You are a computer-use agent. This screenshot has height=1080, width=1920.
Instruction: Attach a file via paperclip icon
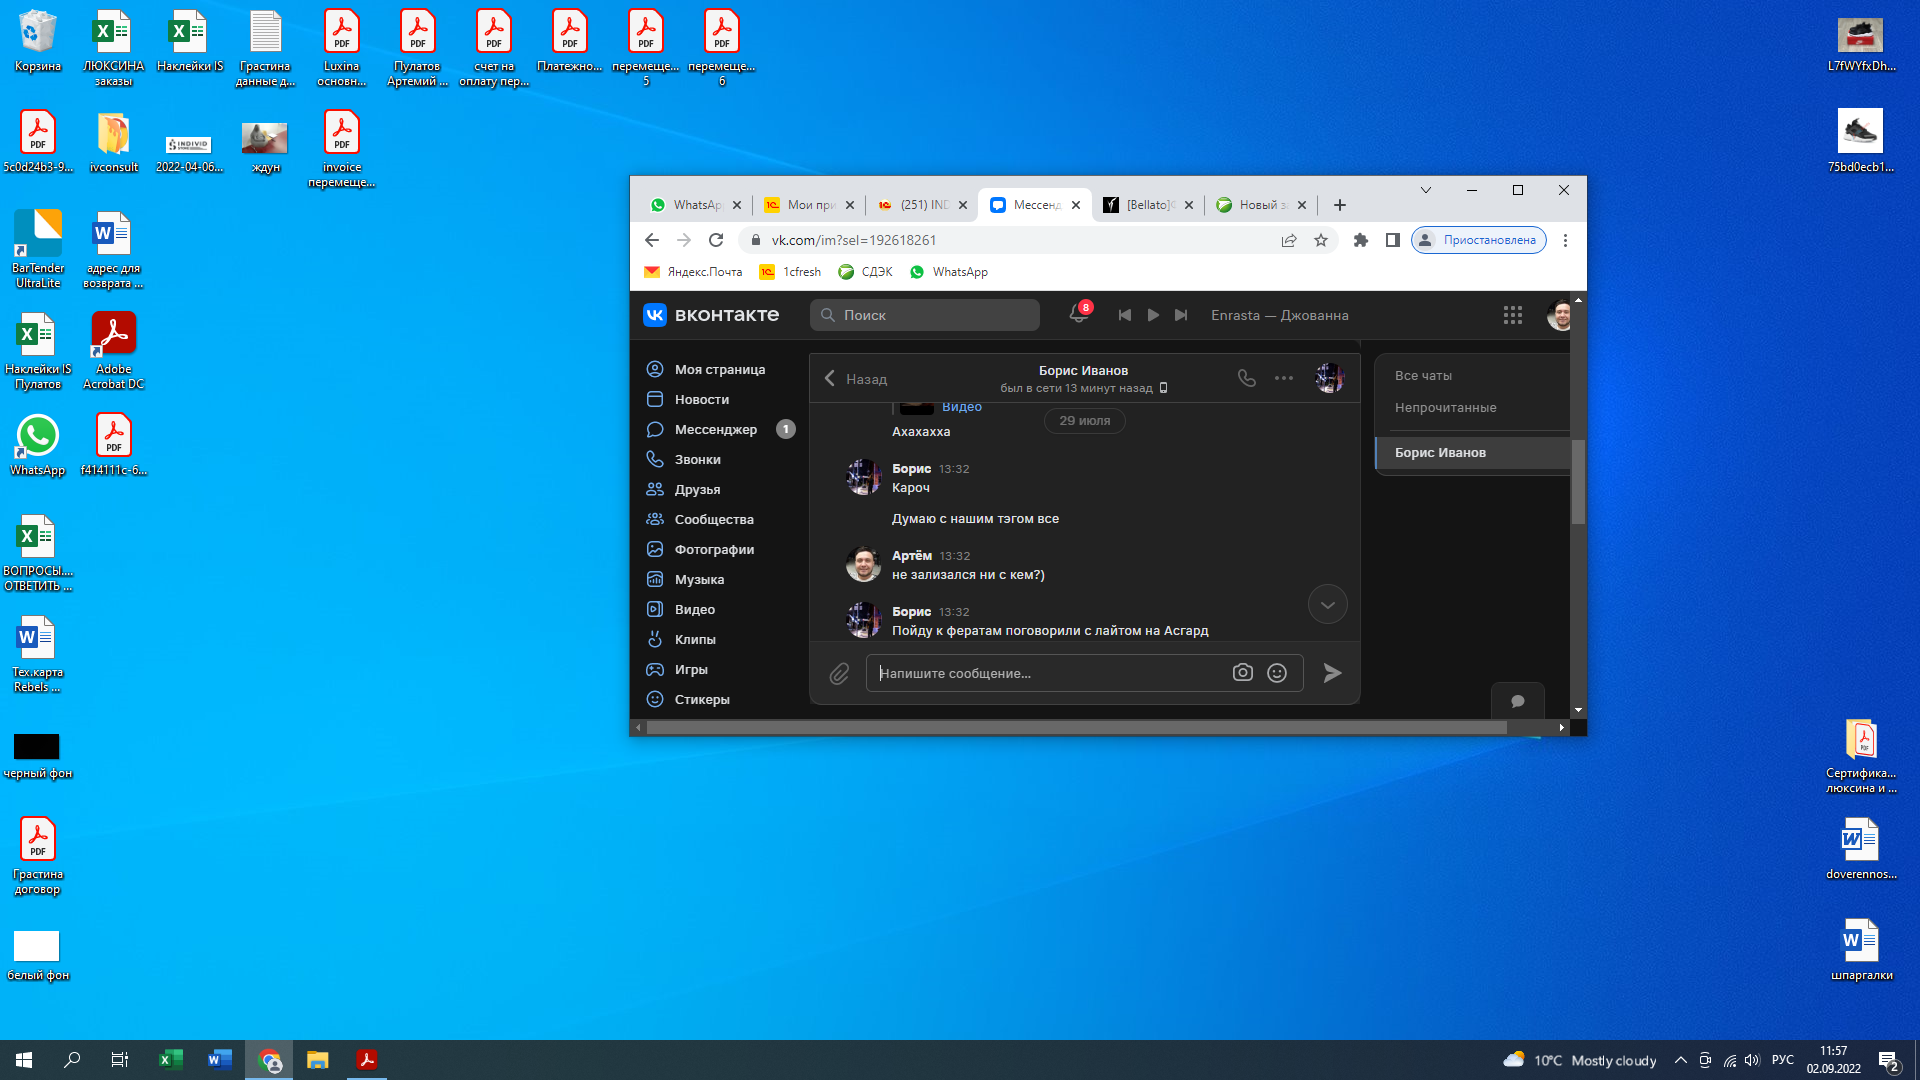(x=839, y=673)
